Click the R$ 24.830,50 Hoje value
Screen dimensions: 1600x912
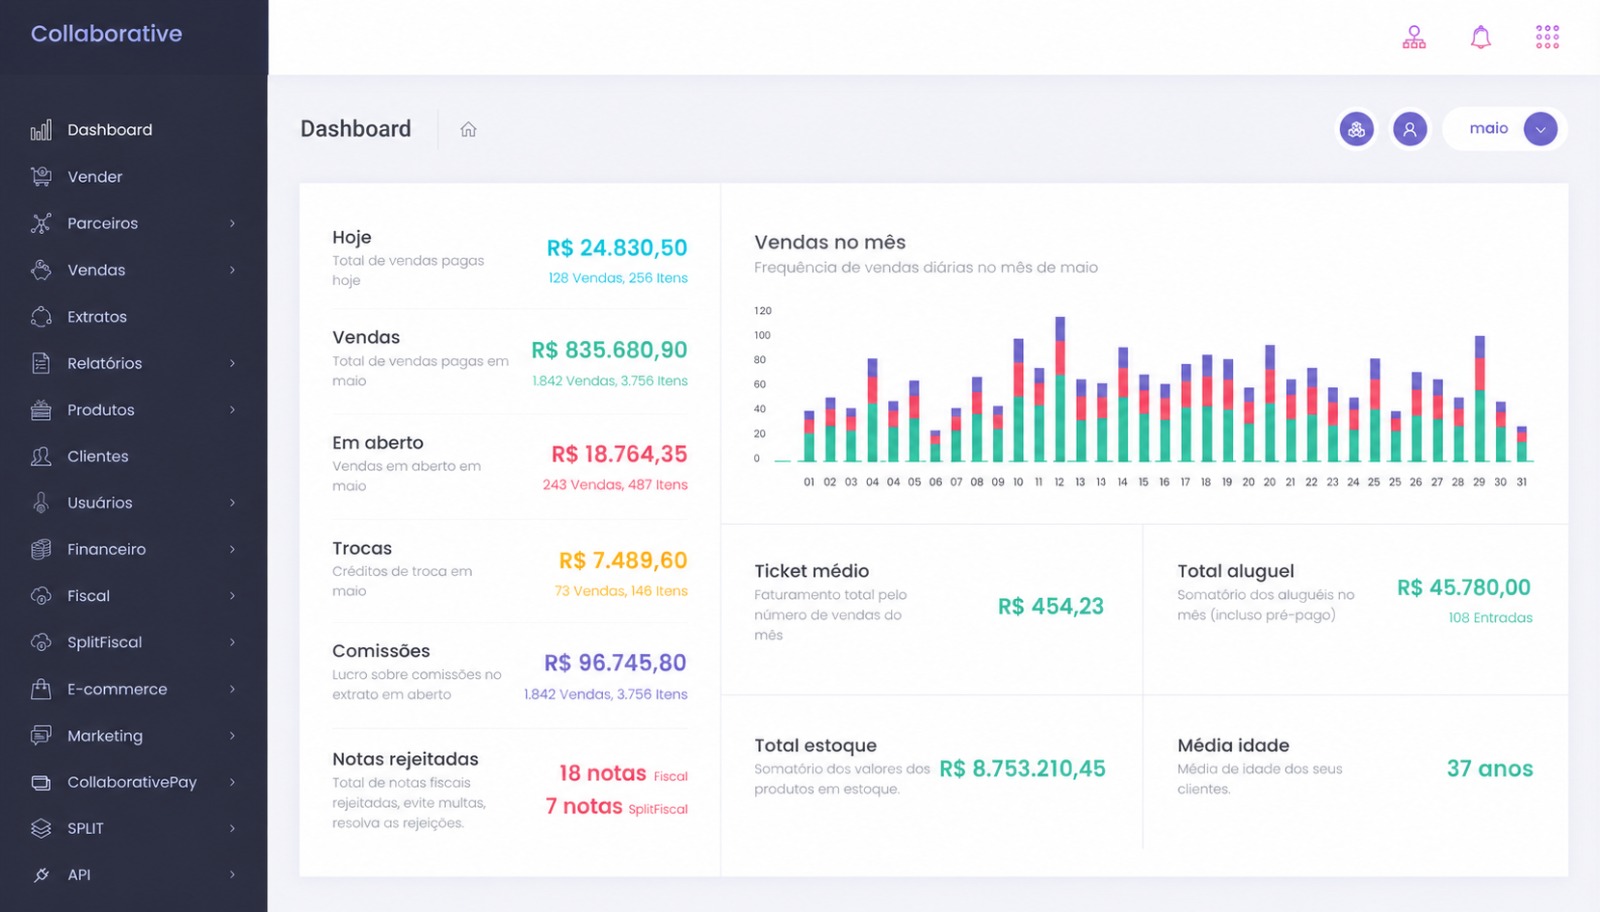[x=617, y=248]
